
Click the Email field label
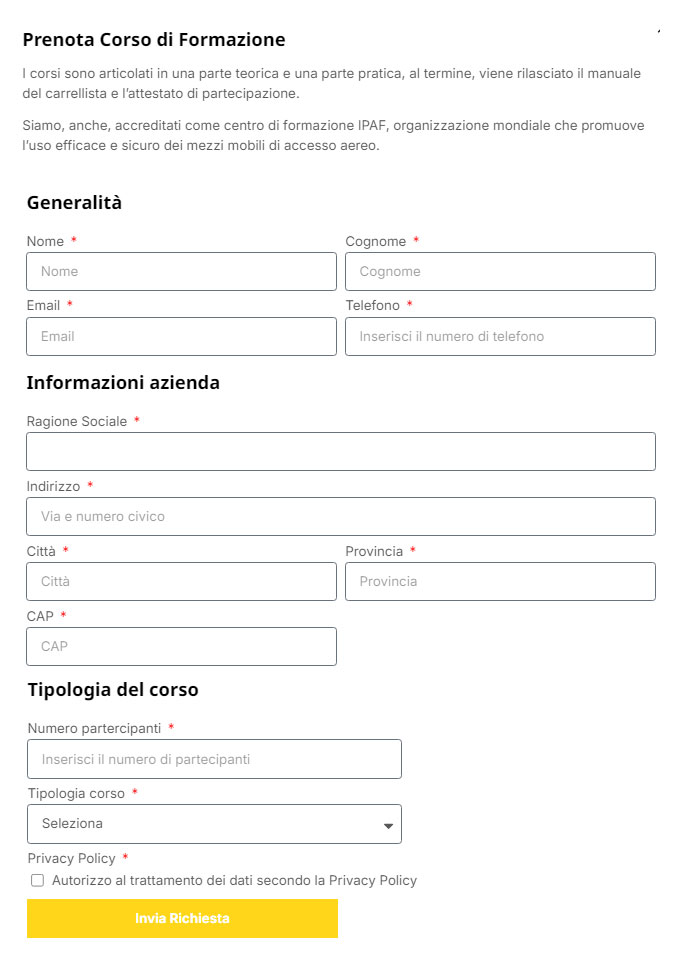(x=43, y=305)
